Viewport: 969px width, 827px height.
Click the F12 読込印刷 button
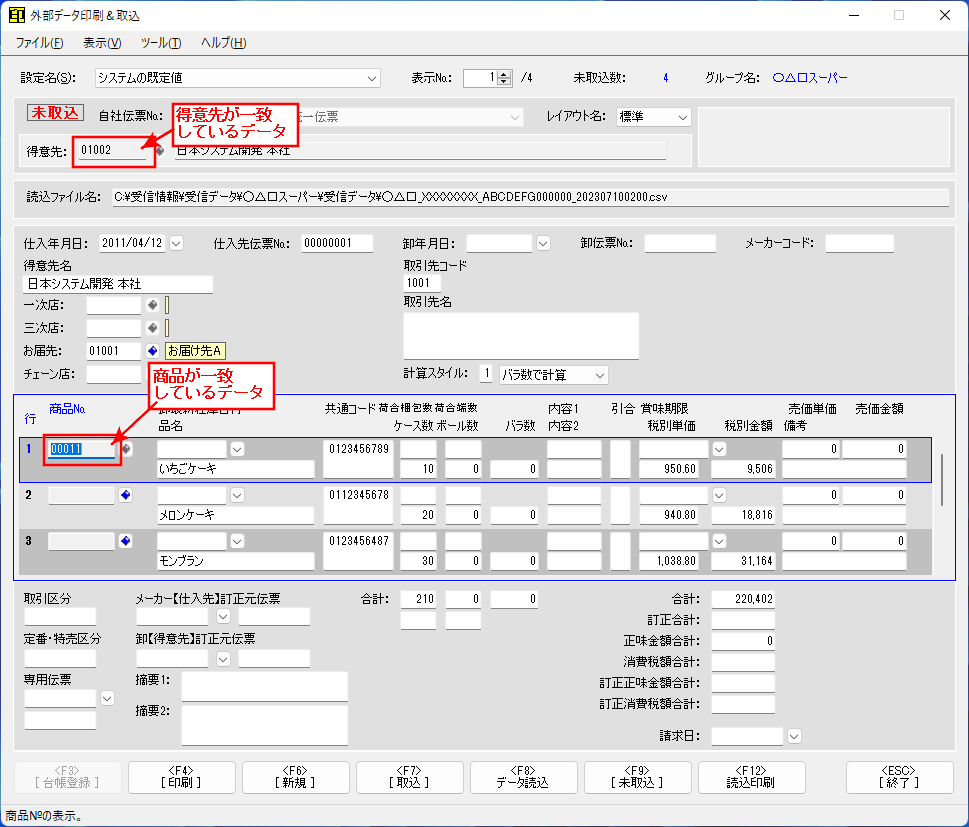[x=751, y=777]
